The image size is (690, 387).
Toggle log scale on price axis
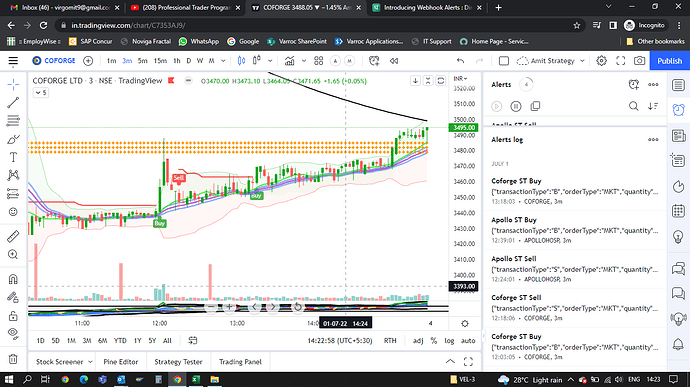tap(449, 340)
